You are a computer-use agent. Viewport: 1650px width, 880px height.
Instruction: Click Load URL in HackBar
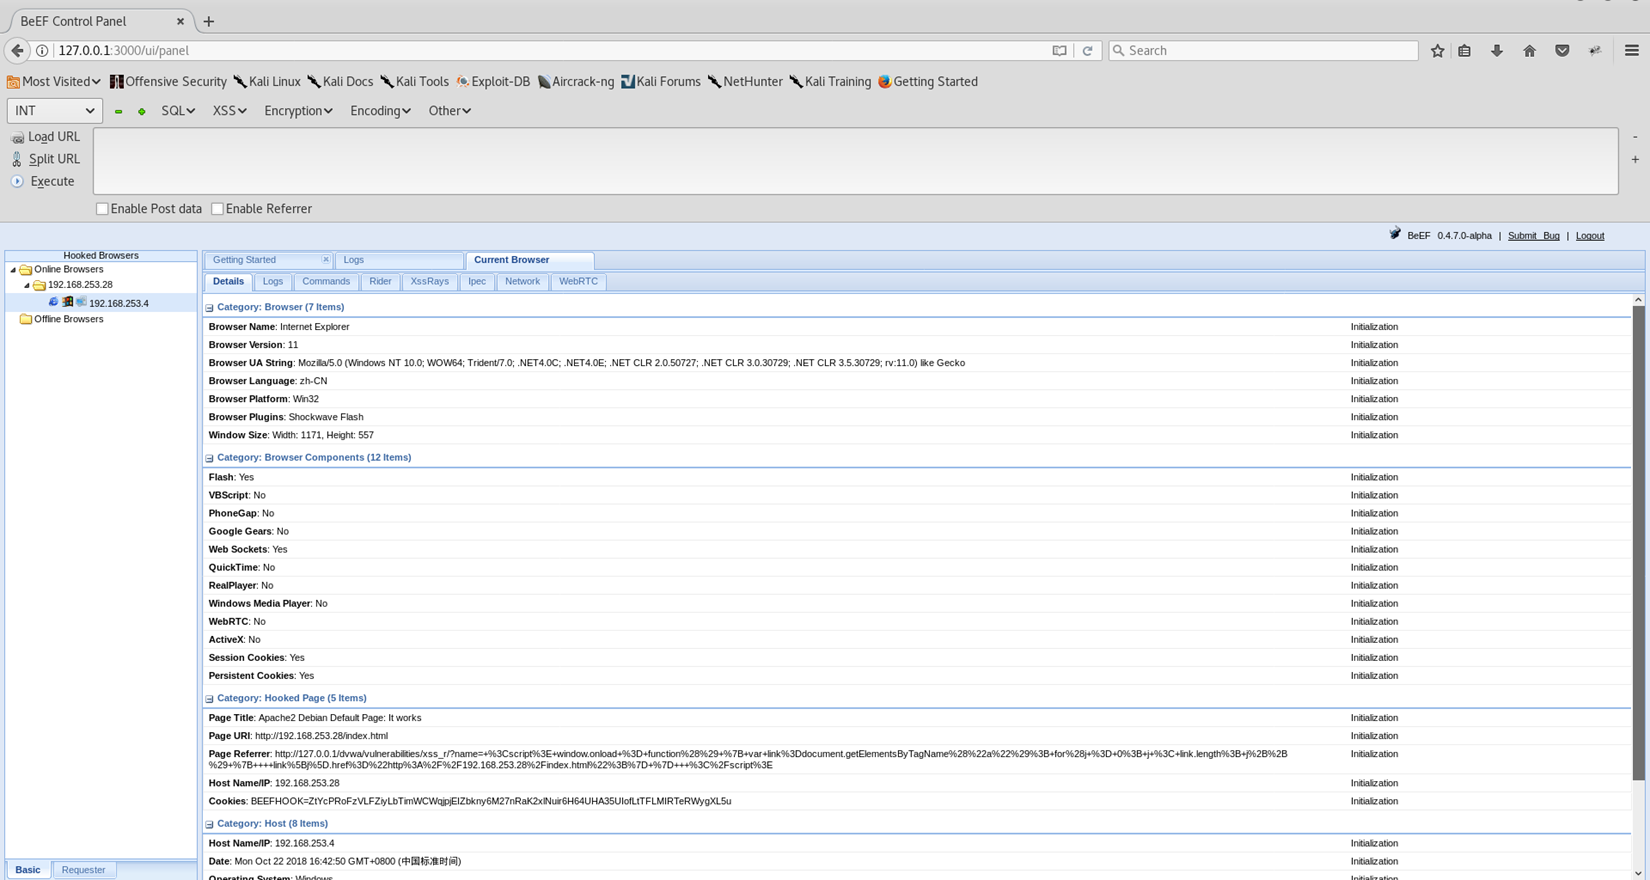tap(45, 137)
